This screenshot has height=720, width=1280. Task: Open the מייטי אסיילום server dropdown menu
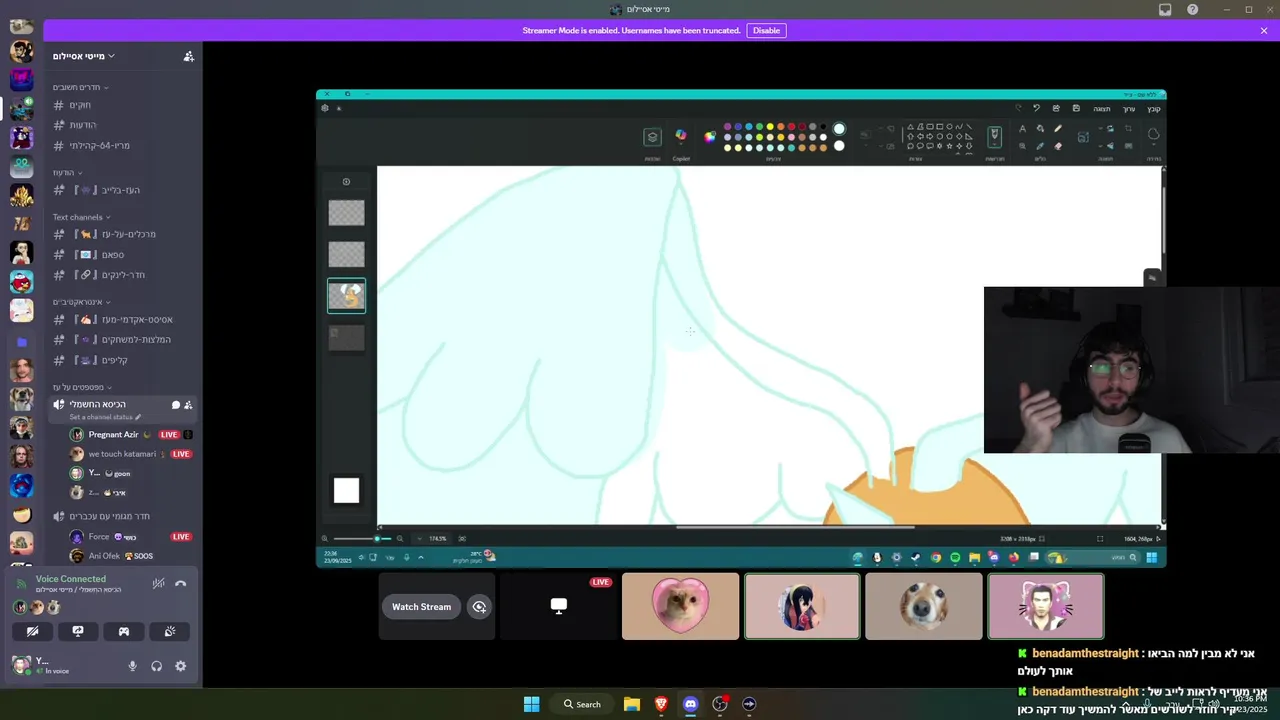(x=84, y=56)
